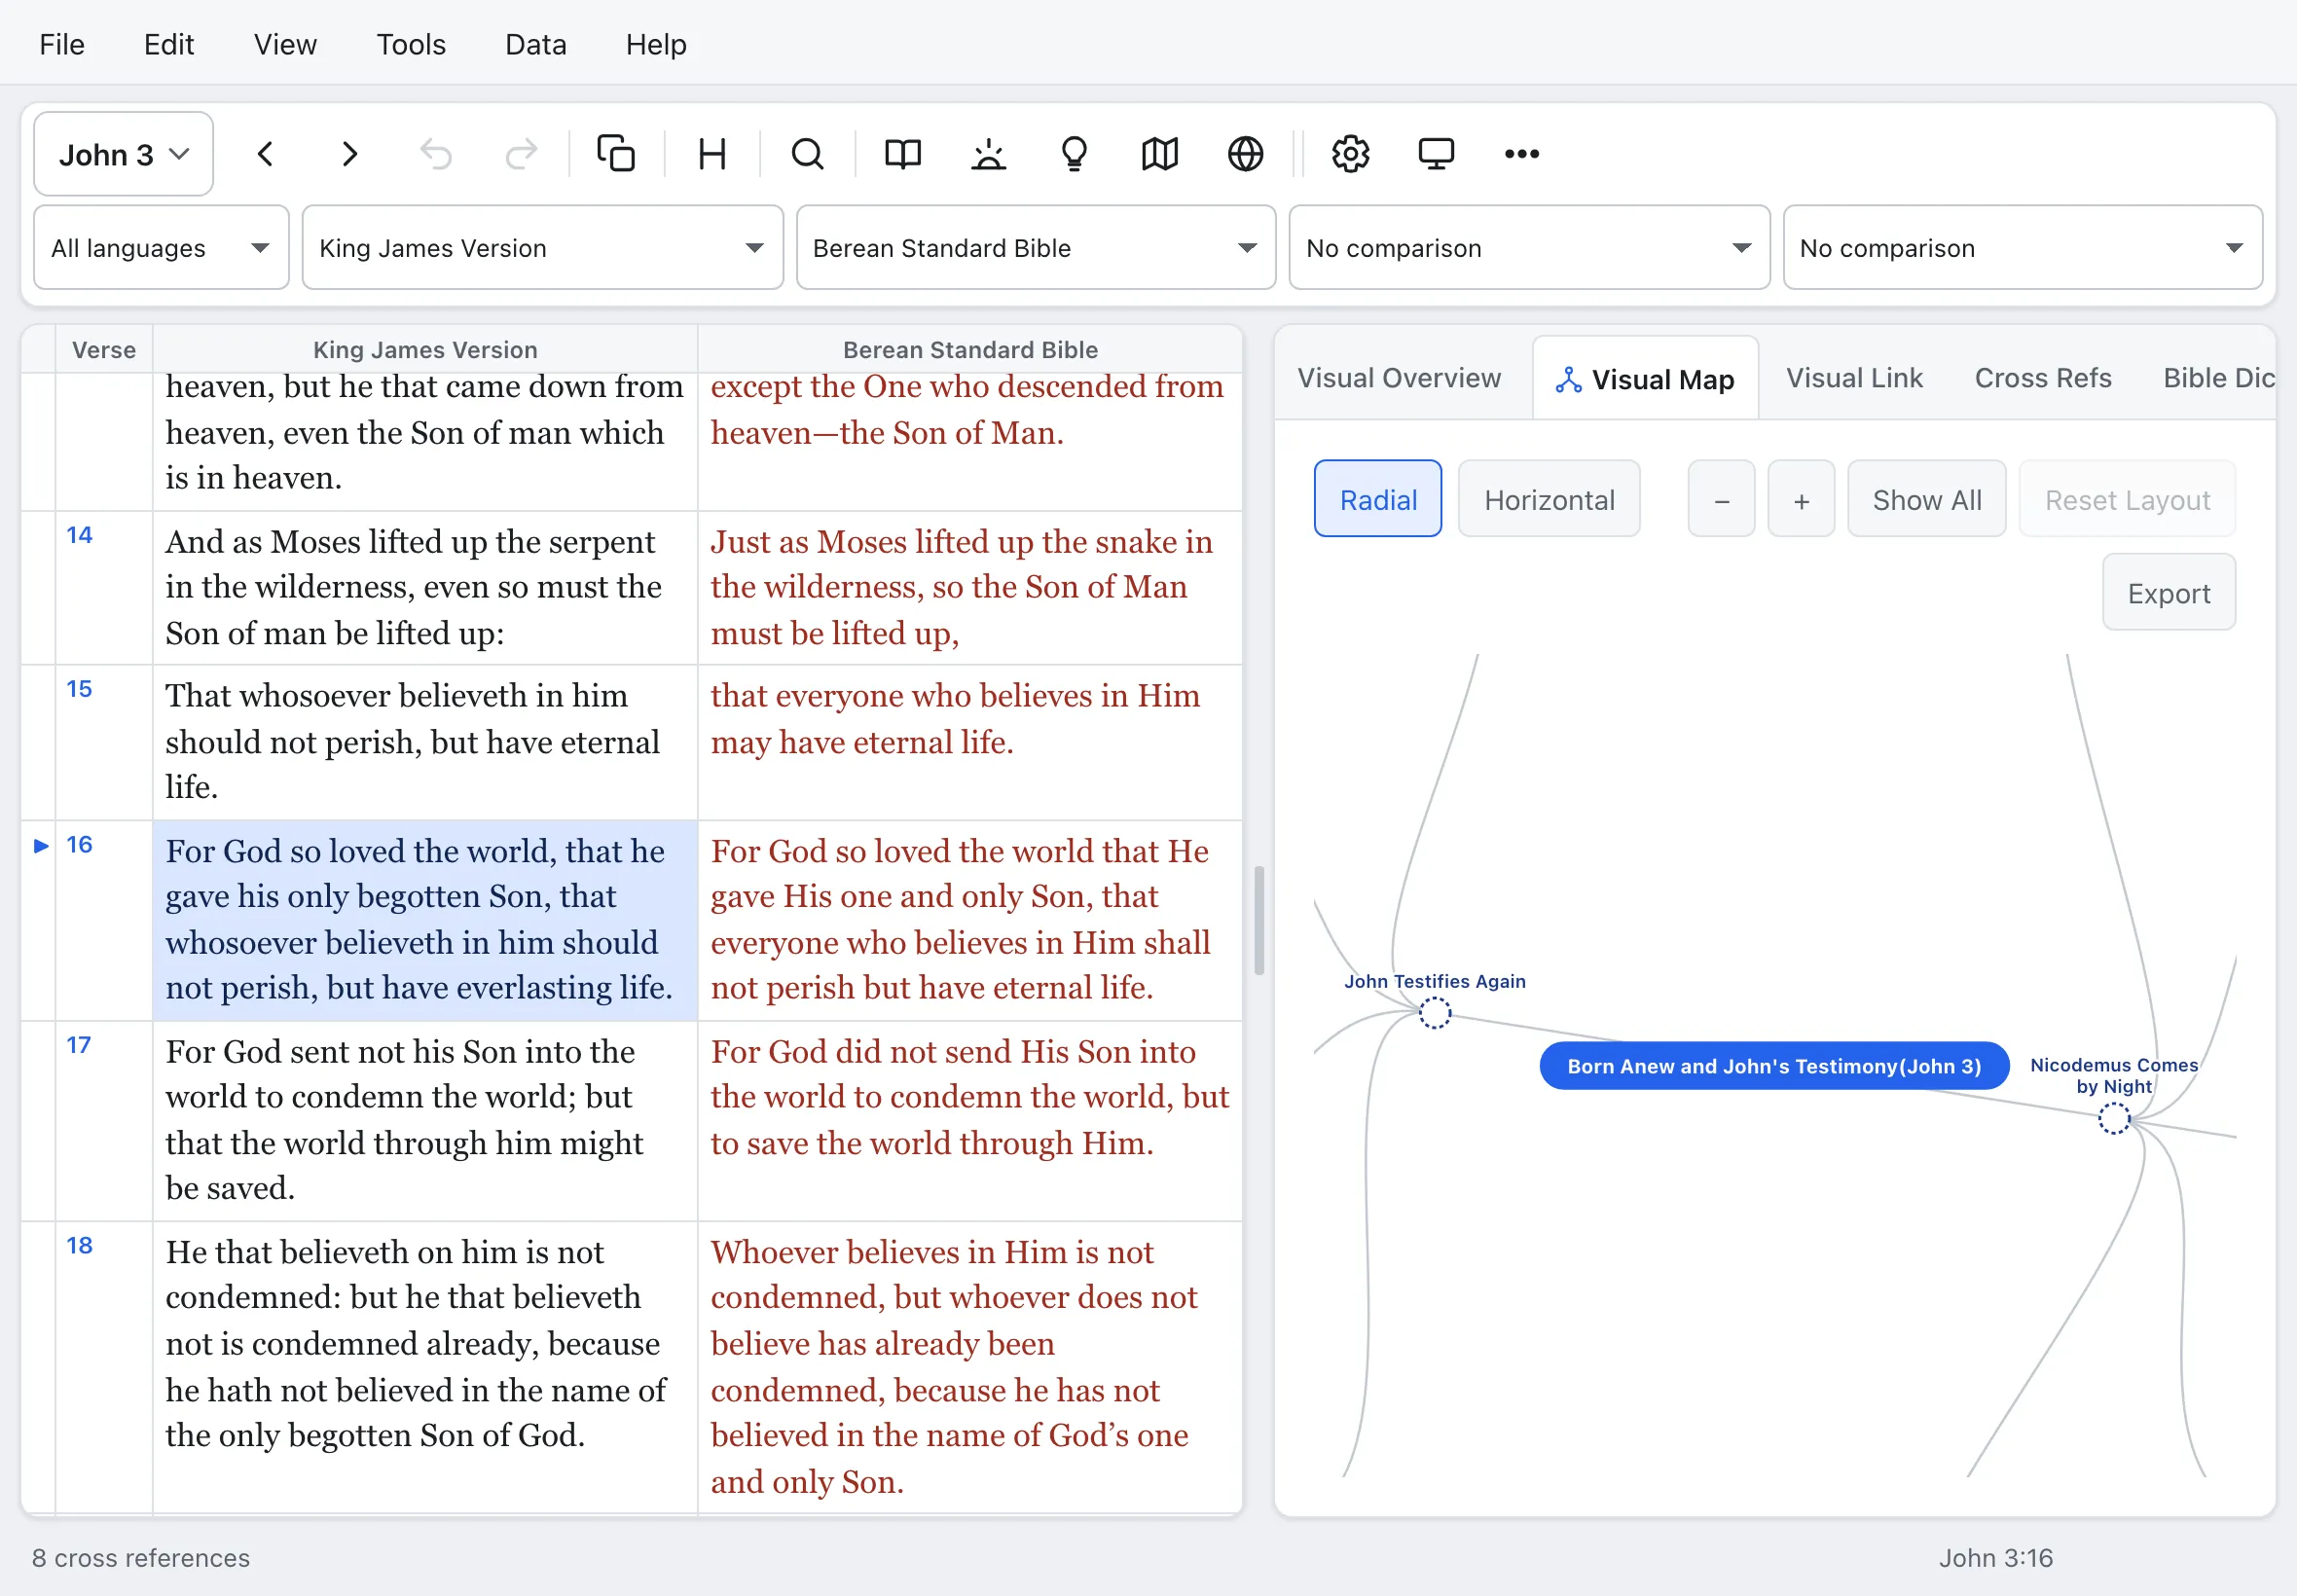The height and width of the screenshot is (1596, 2297).
Task: Click the John Testifies Again node circle
Action: pyautogui.click(x=1434, y=1013)
